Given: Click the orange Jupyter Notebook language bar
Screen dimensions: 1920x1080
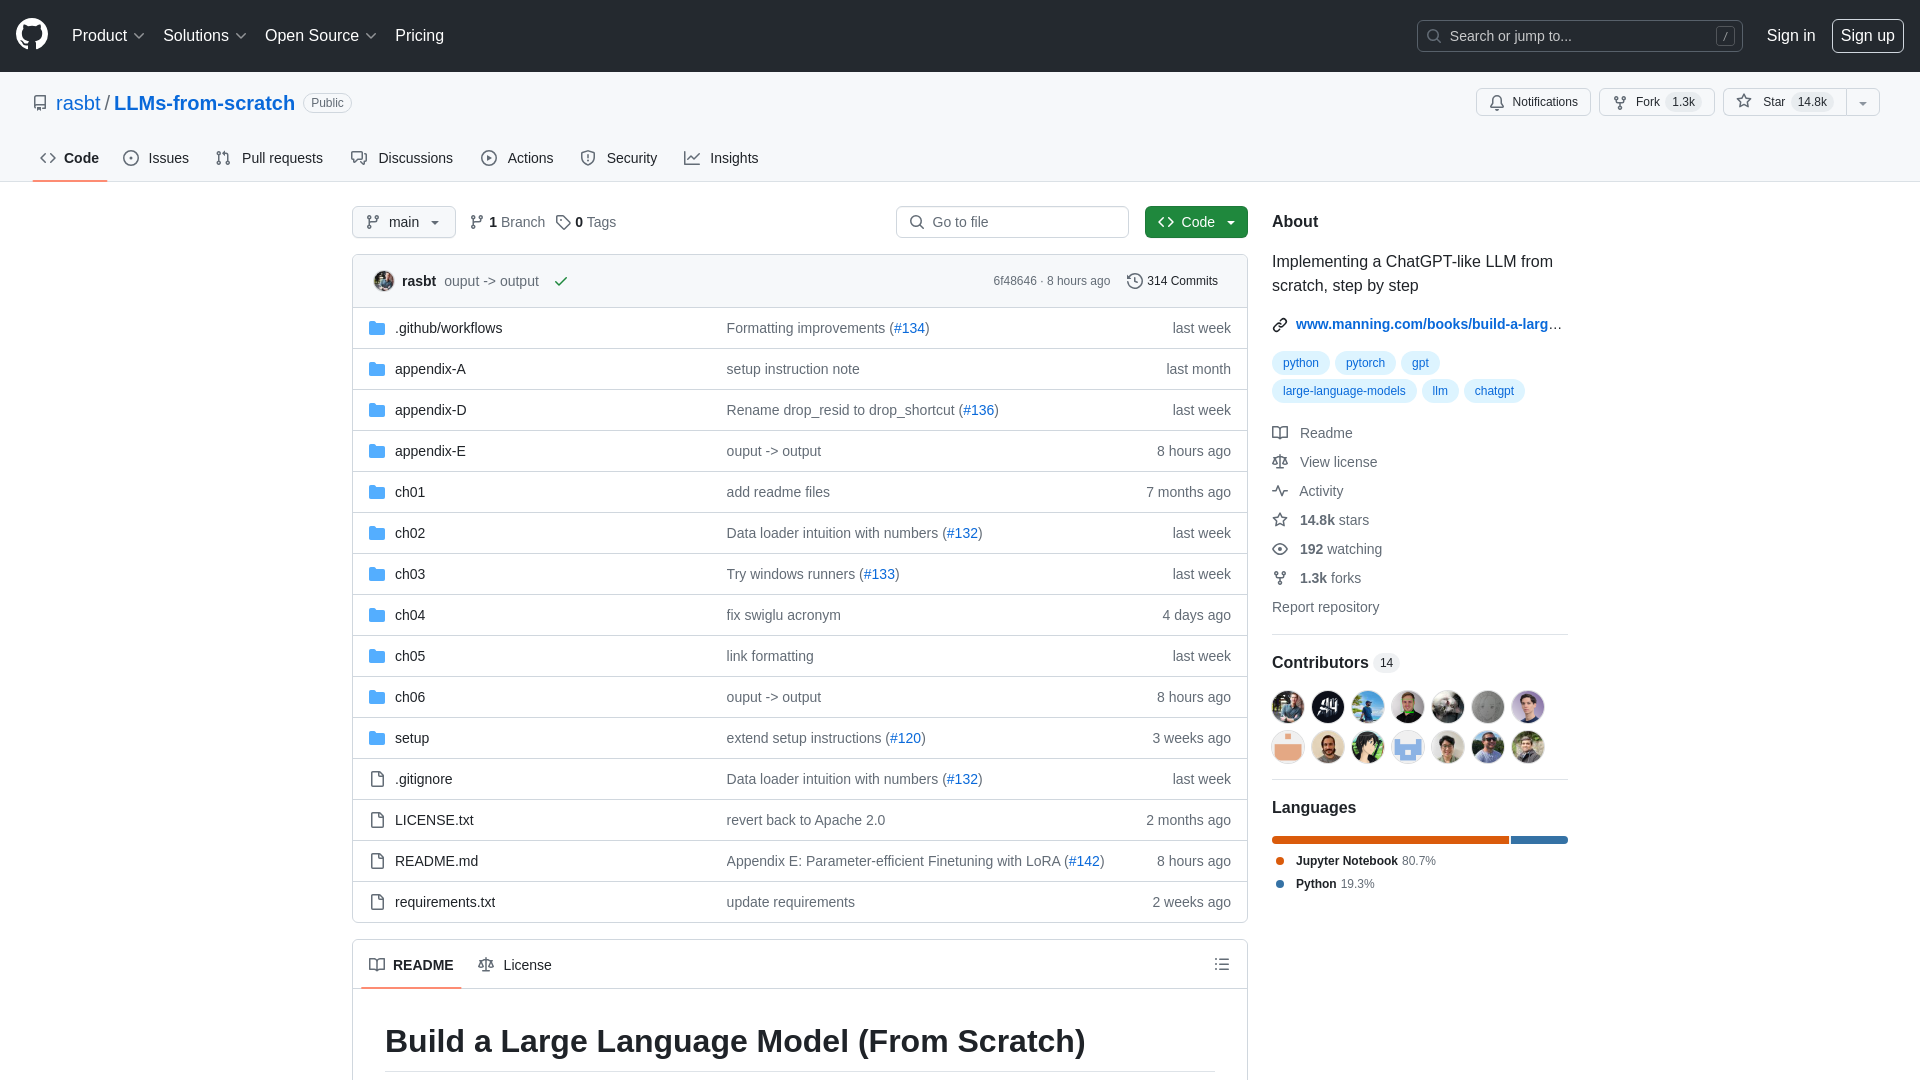Looking at the screenshot, I should [1390, 840].
